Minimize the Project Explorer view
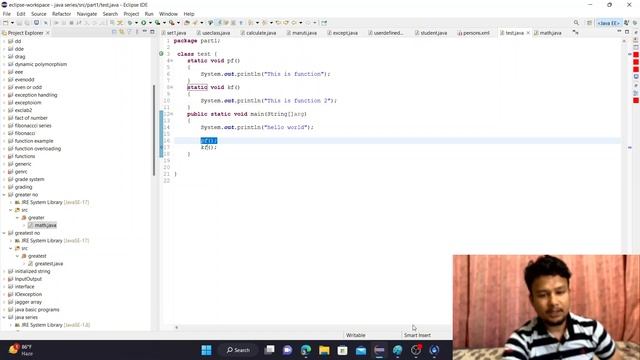 tap(144, 31)
